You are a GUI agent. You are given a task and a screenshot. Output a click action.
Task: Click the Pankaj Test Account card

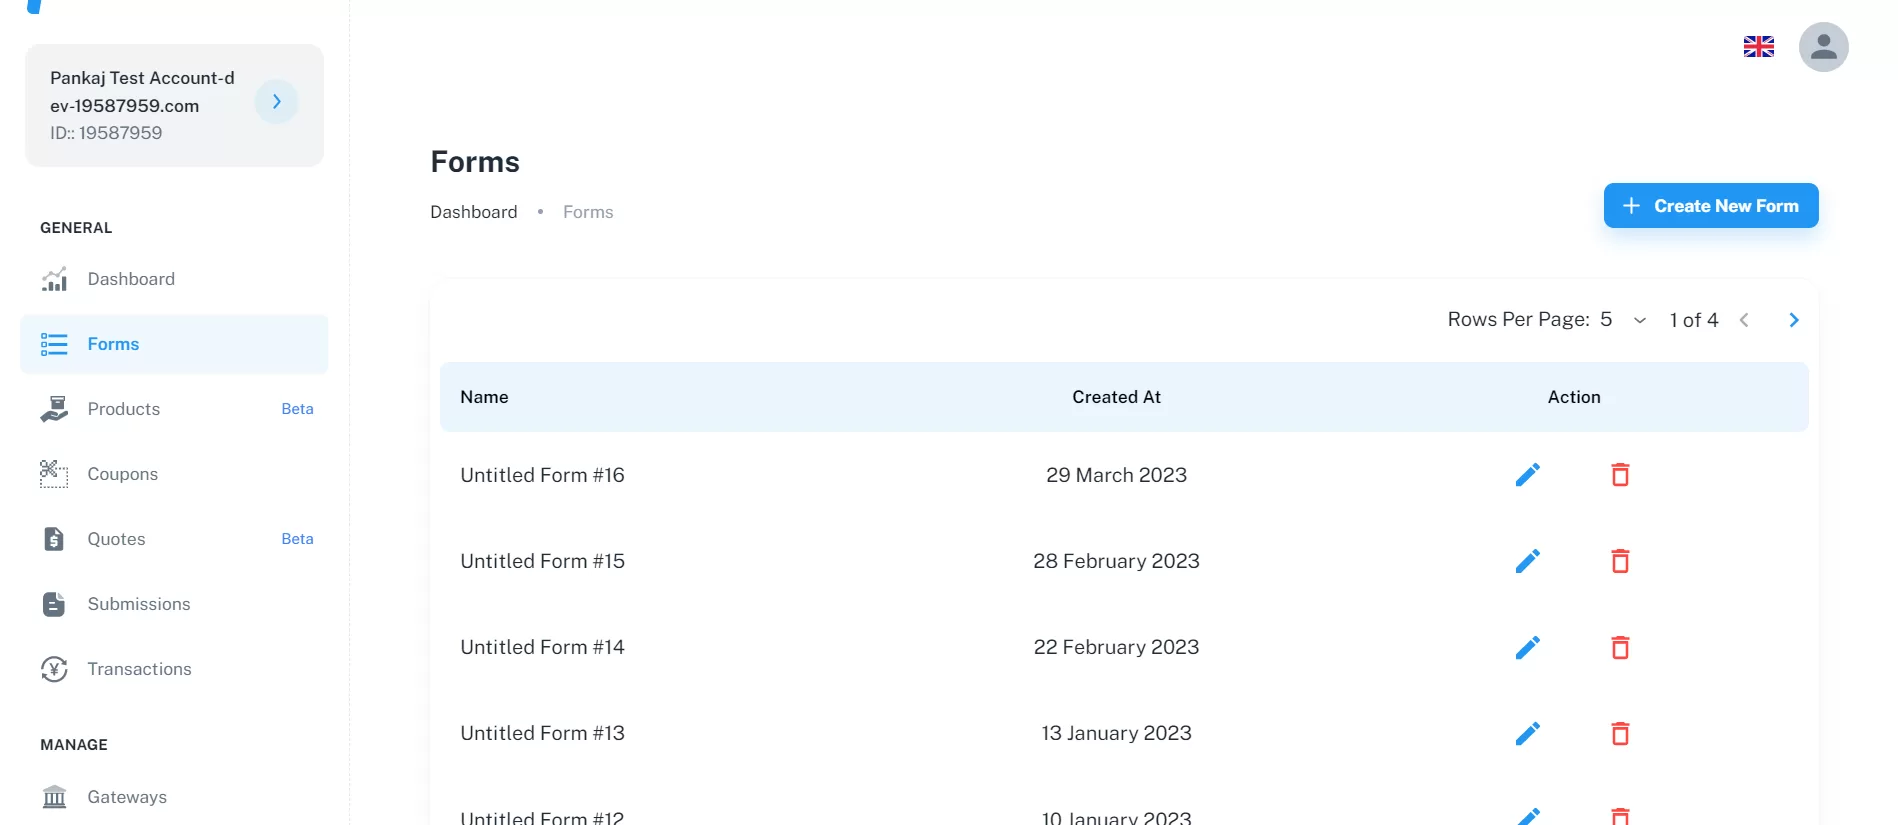pos(174,105)
